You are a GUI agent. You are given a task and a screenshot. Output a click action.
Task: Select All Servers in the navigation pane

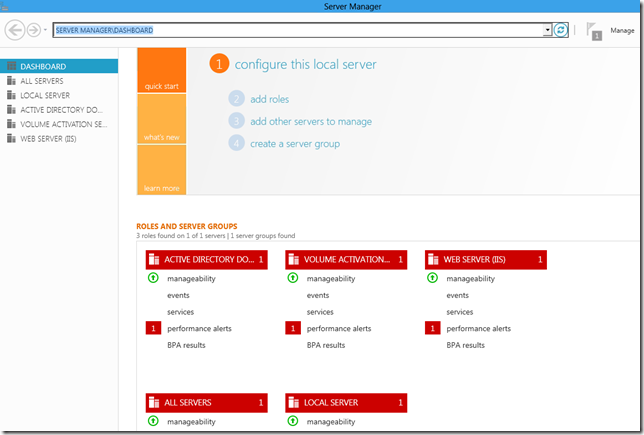coord(59,81)
